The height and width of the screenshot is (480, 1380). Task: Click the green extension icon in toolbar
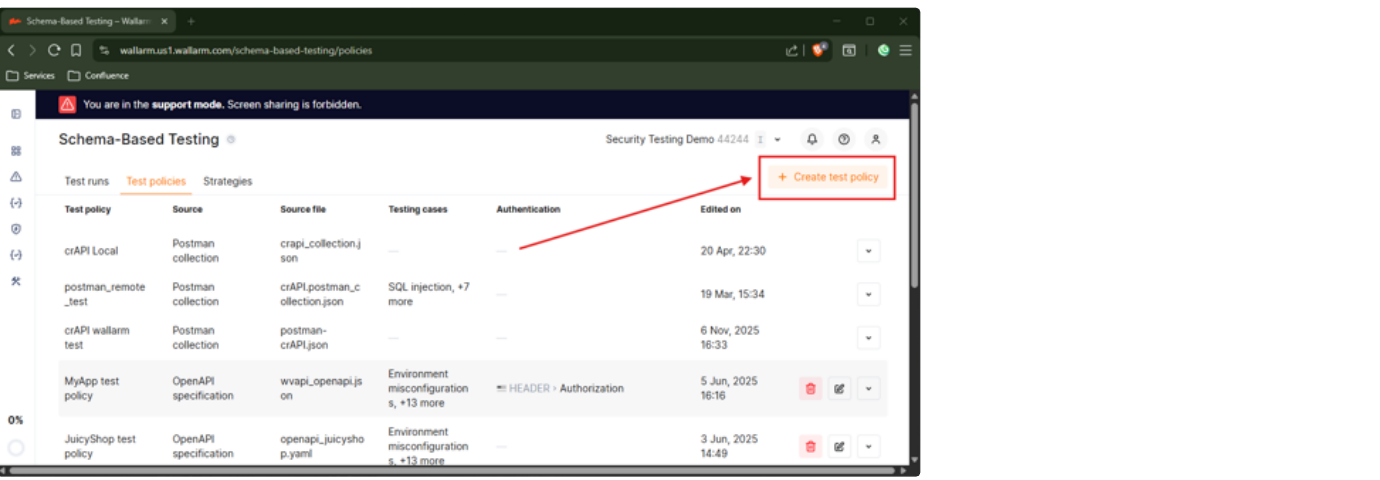click(884, 50)
